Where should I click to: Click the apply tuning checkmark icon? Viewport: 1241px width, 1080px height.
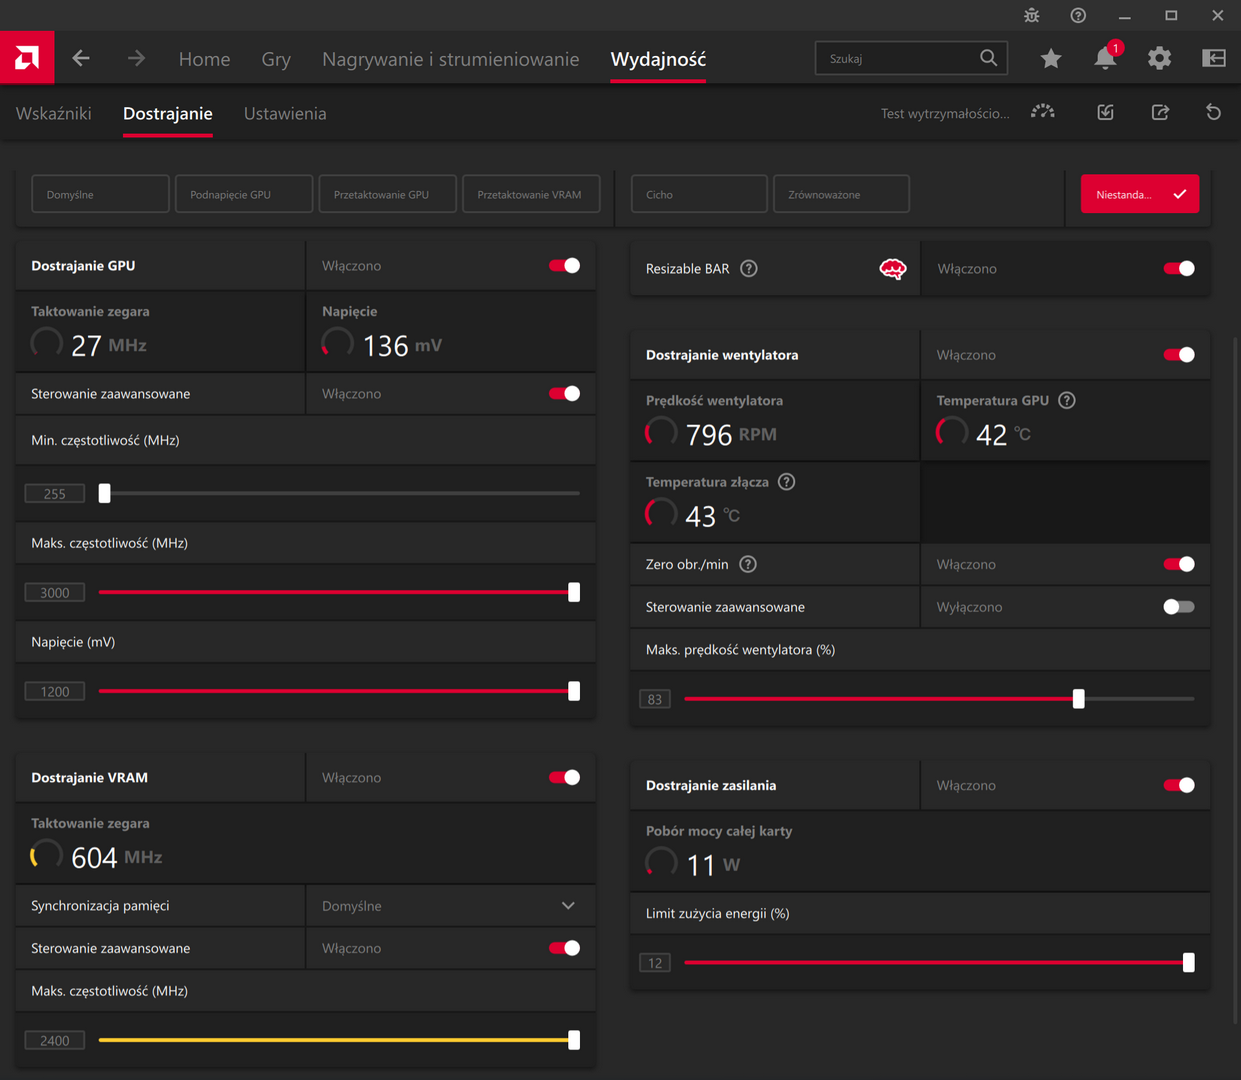(x=1105, y=111)
